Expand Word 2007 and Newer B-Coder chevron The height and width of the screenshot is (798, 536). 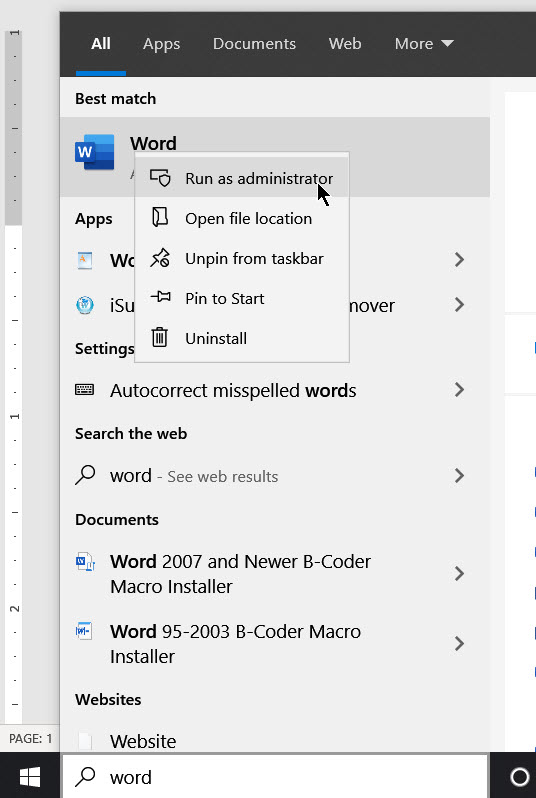tap(460, 574)
